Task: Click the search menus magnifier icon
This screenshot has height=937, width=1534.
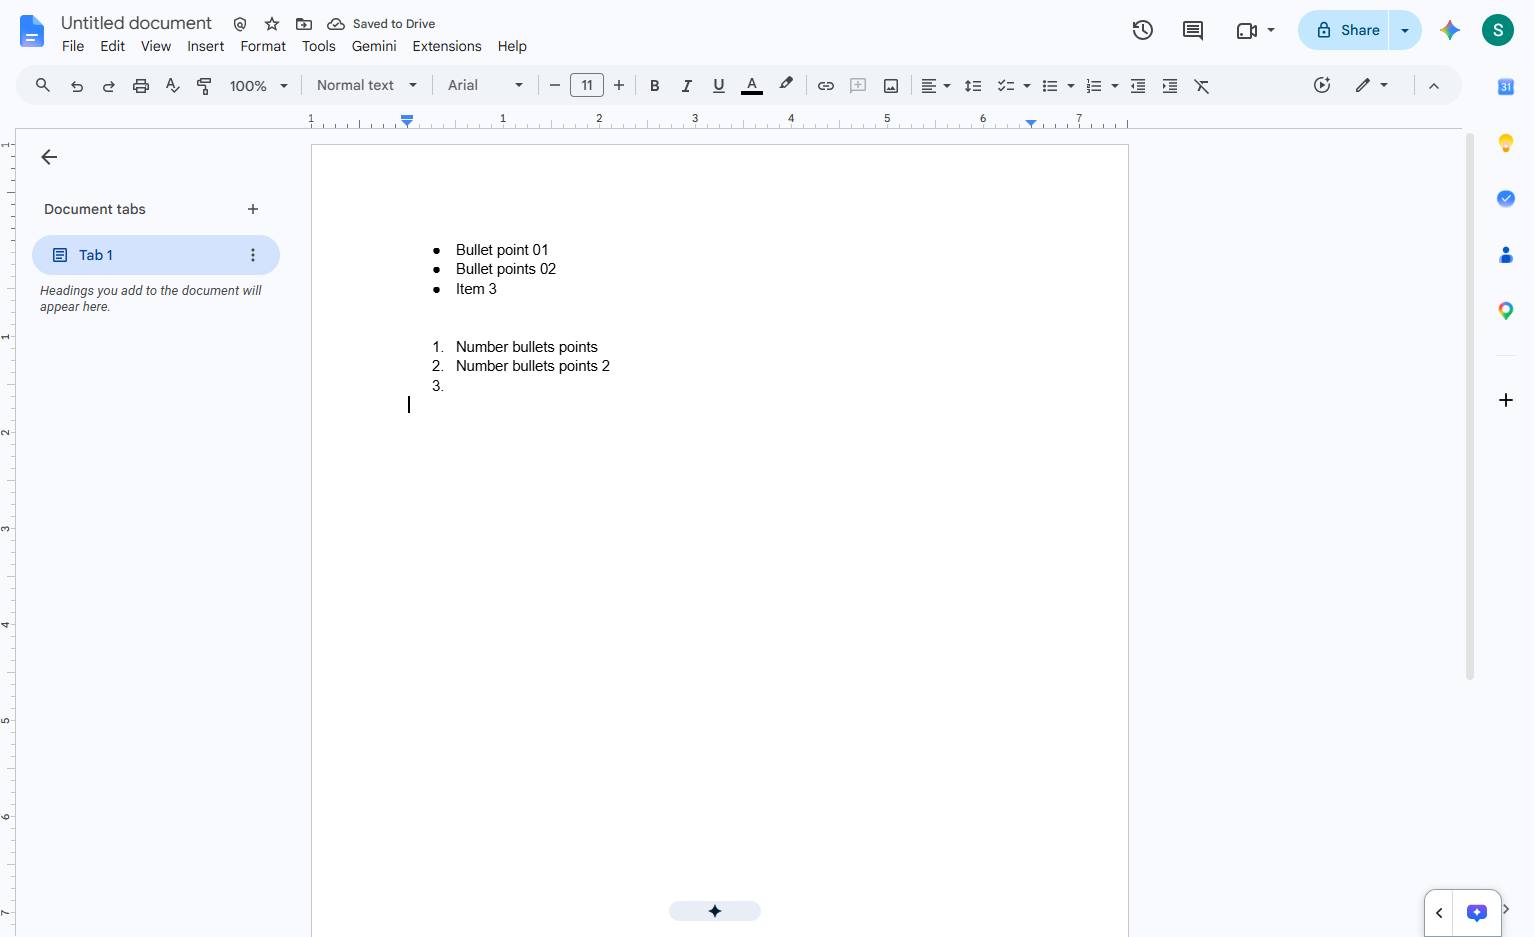Action: click(43, 86)
